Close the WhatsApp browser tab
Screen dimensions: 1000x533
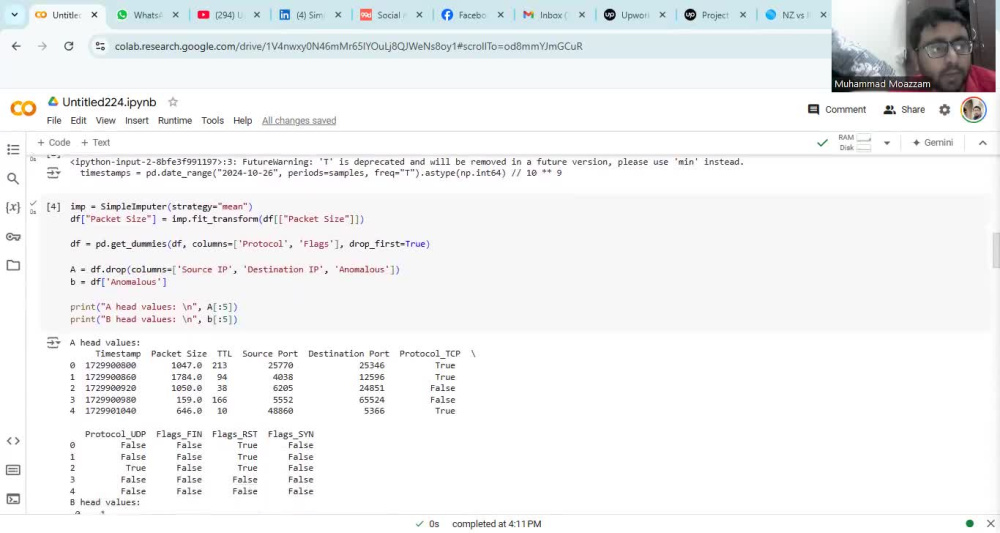click(x=175, y=15)
